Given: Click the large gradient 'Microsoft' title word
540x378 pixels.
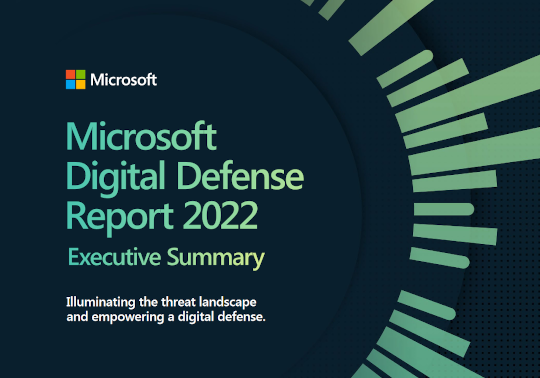Looking at the screenshot, I should [x=141, y=136].
